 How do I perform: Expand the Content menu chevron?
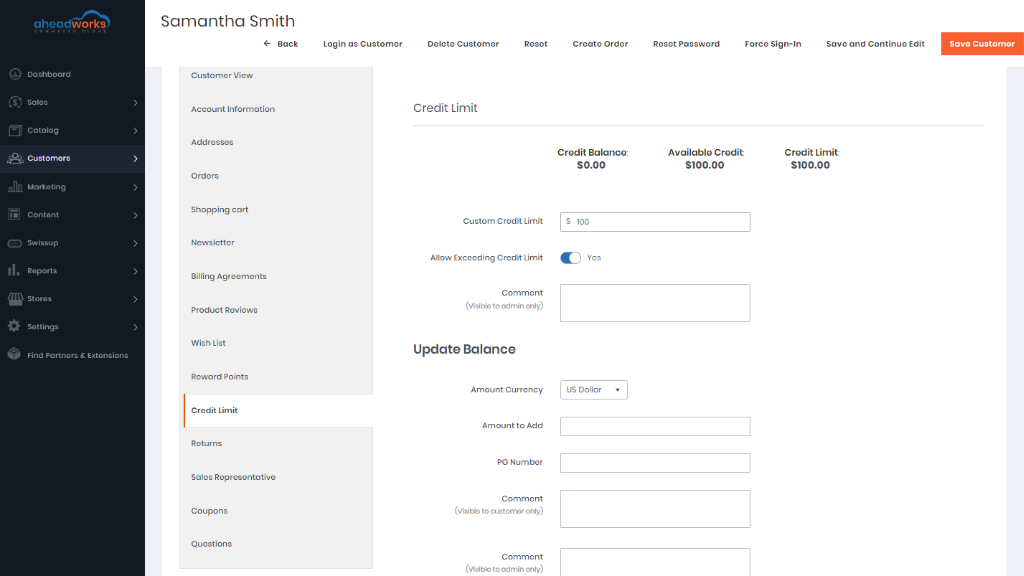click(x=135, y=215)
